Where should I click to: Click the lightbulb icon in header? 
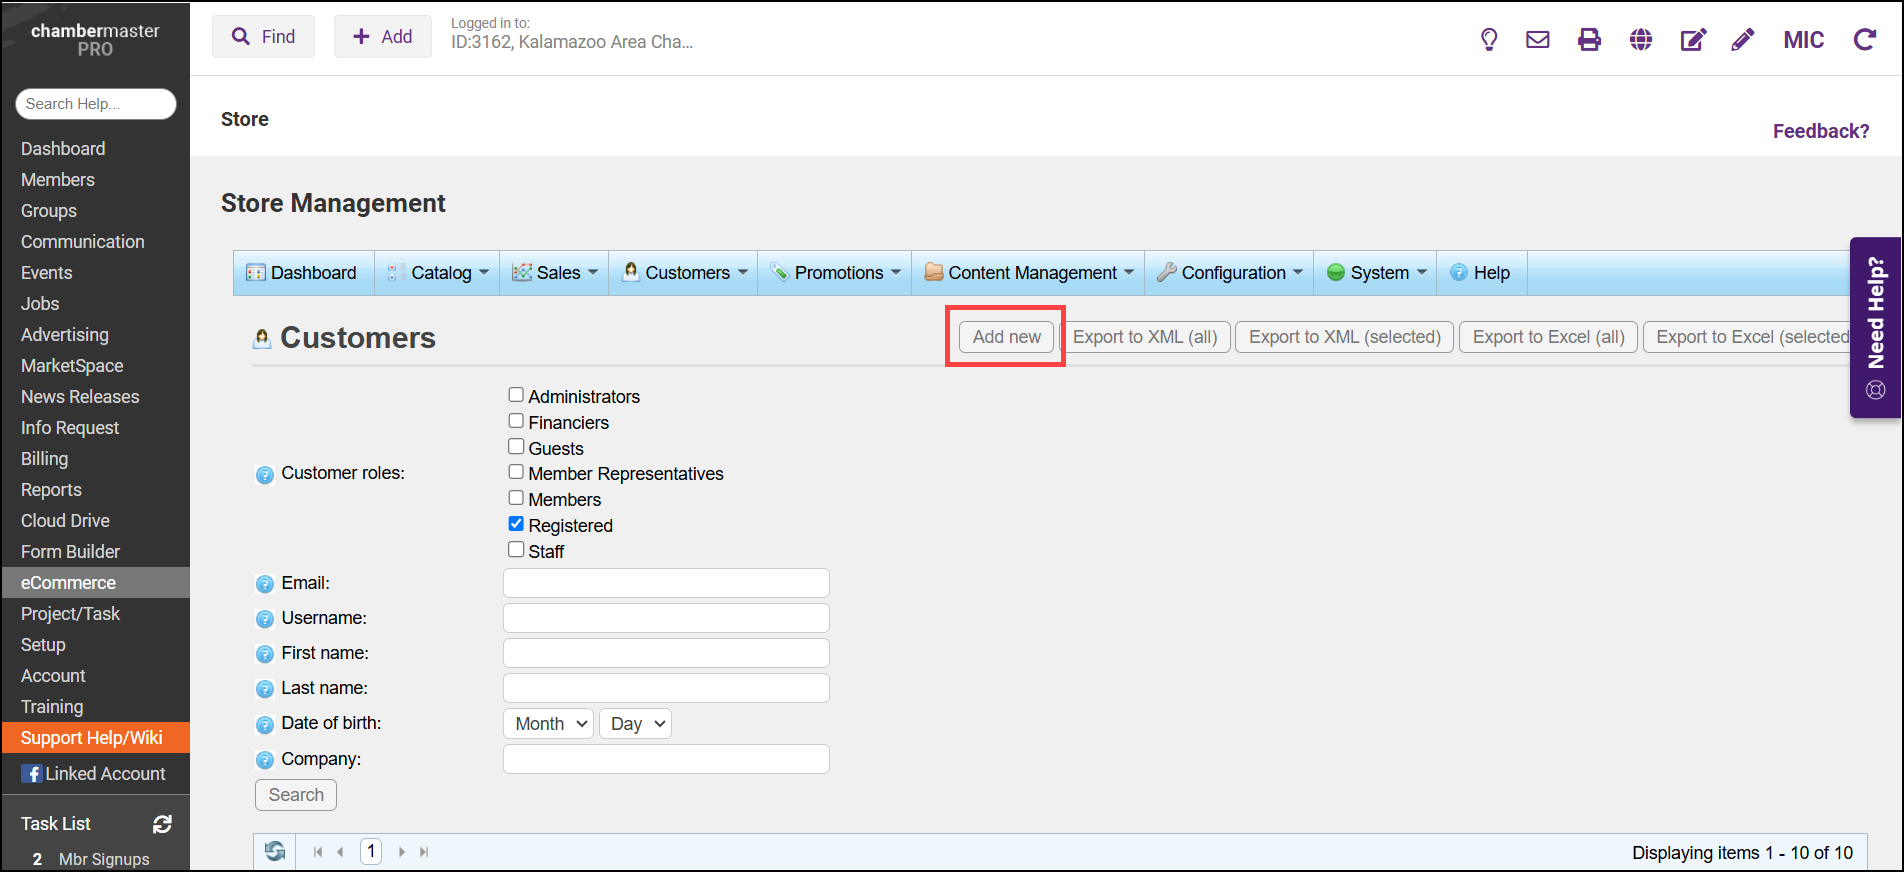coord(1489,40)
